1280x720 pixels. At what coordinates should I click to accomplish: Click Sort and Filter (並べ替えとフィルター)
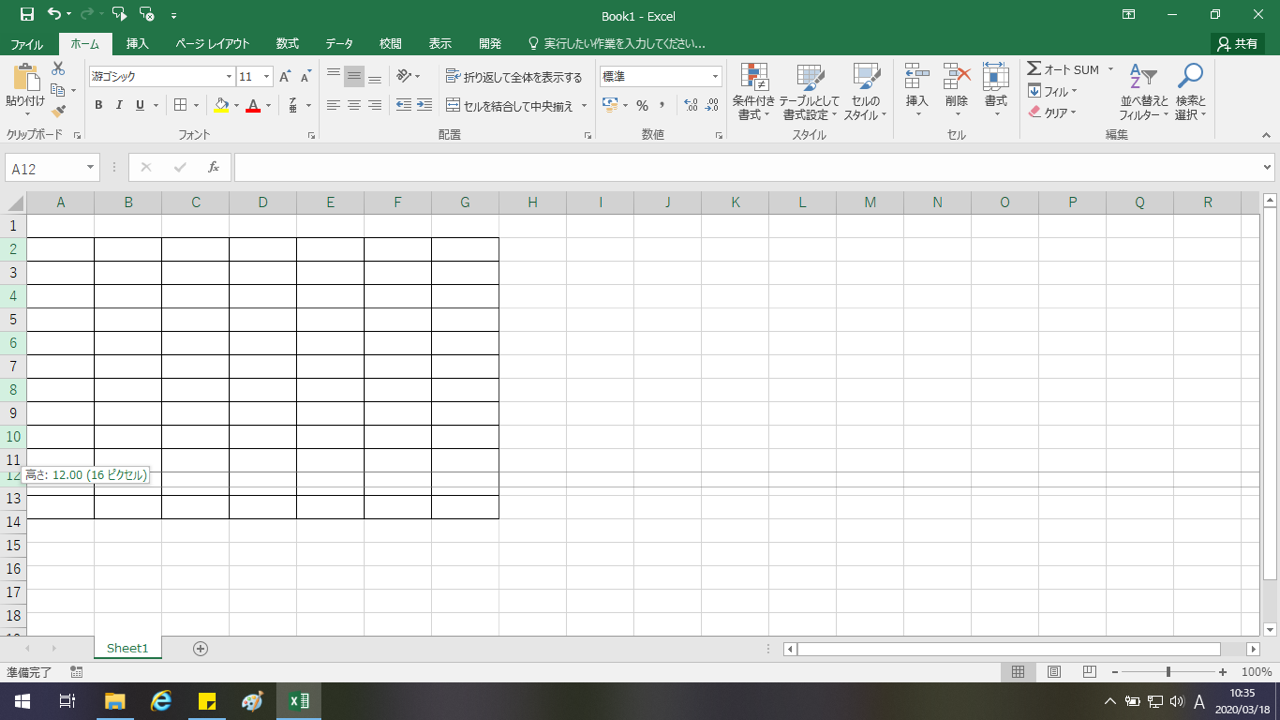tap(1144, 92)
